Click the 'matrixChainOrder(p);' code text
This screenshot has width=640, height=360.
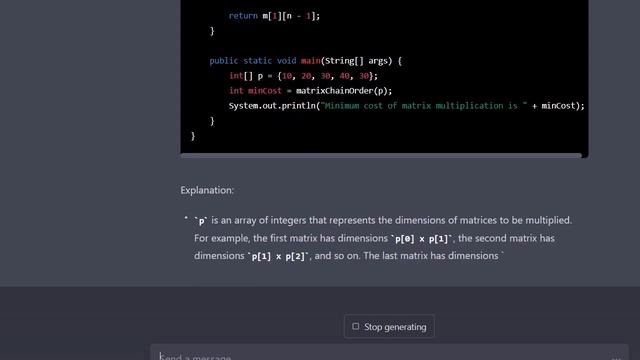344,91
